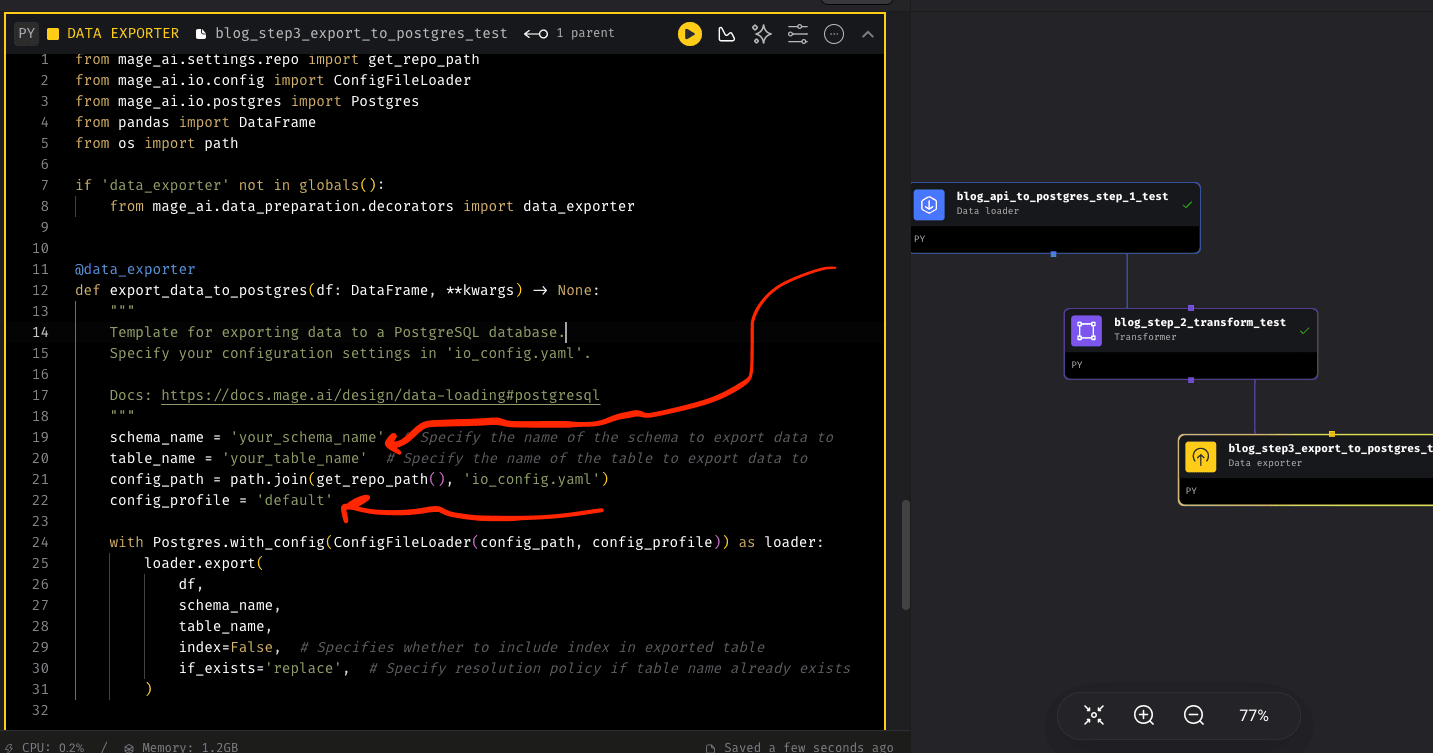Click the CPU usage status

pyautogui.click(x=43, y=747)
